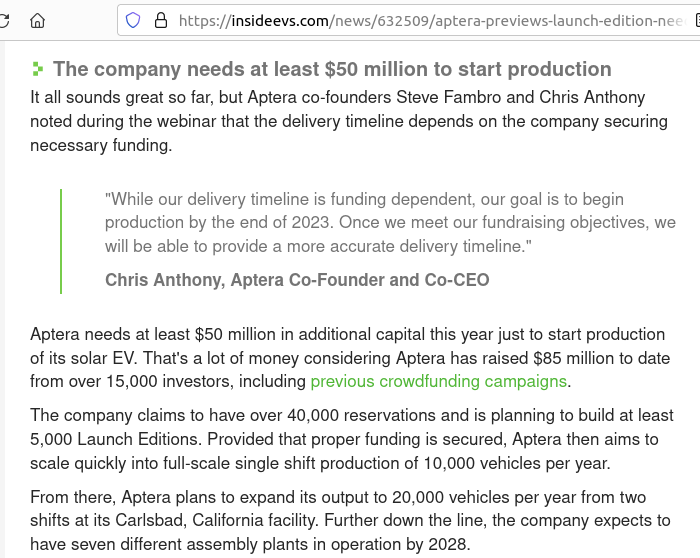Open the 'previous crowdfunding campaigns' link

click(438, 381)
